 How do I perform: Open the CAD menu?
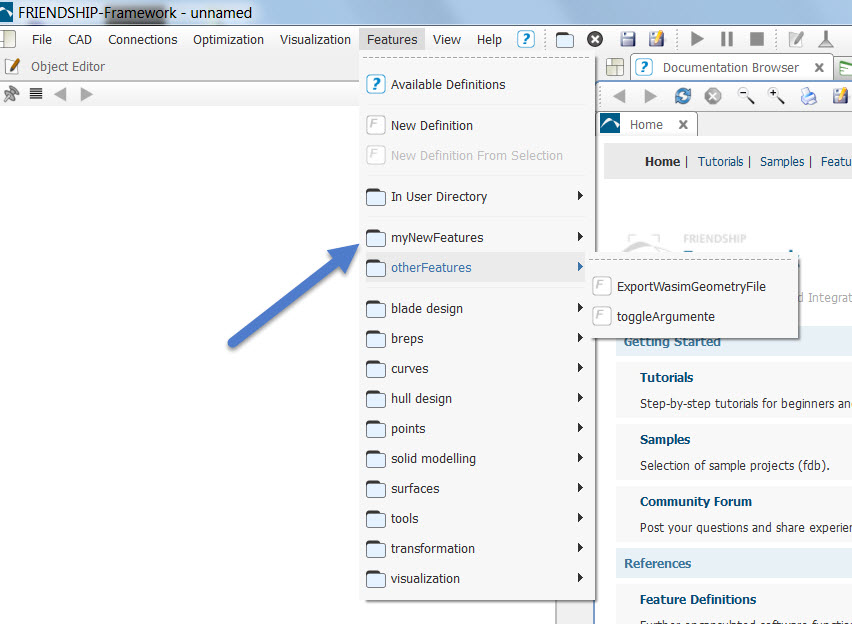(80, 40)
